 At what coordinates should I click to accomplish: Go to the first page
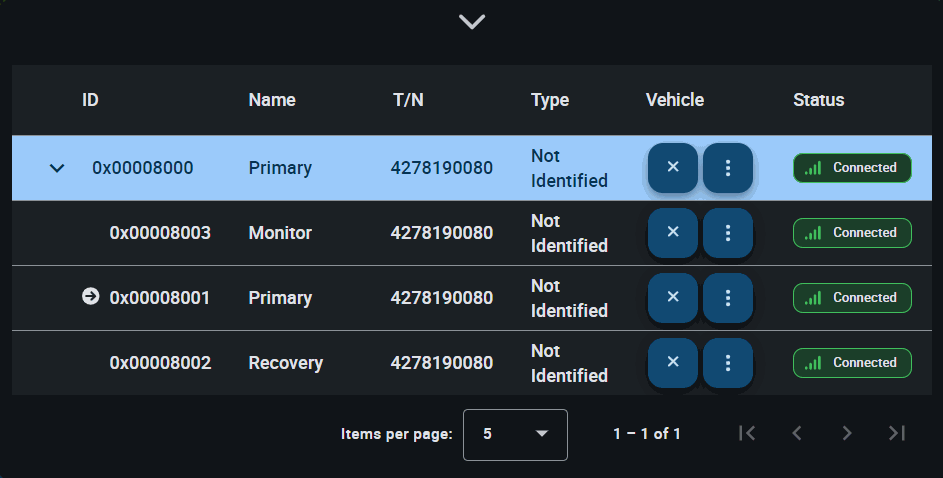[746, 433]
